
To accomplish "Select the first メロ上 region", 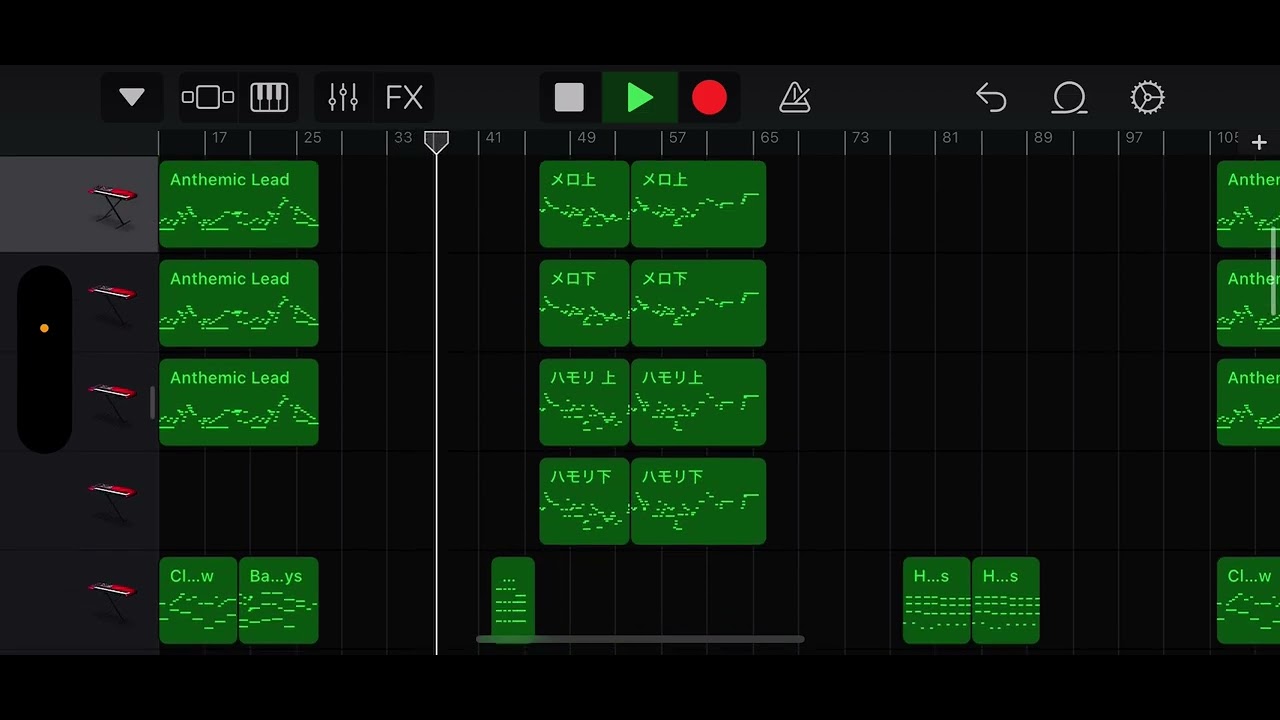I will (584, 204).
